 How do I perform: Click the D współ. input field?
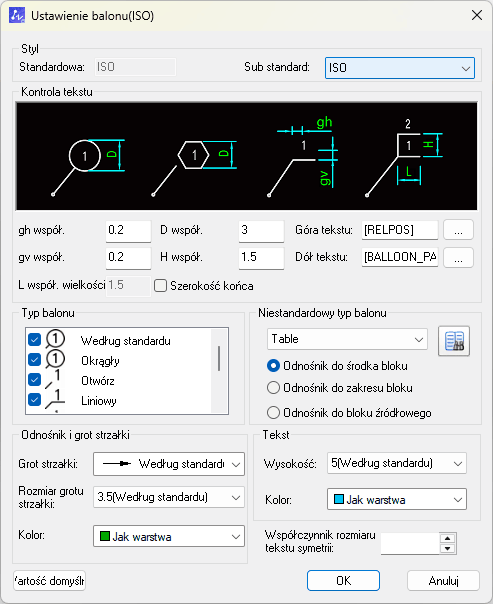click(x=261, y=230)
